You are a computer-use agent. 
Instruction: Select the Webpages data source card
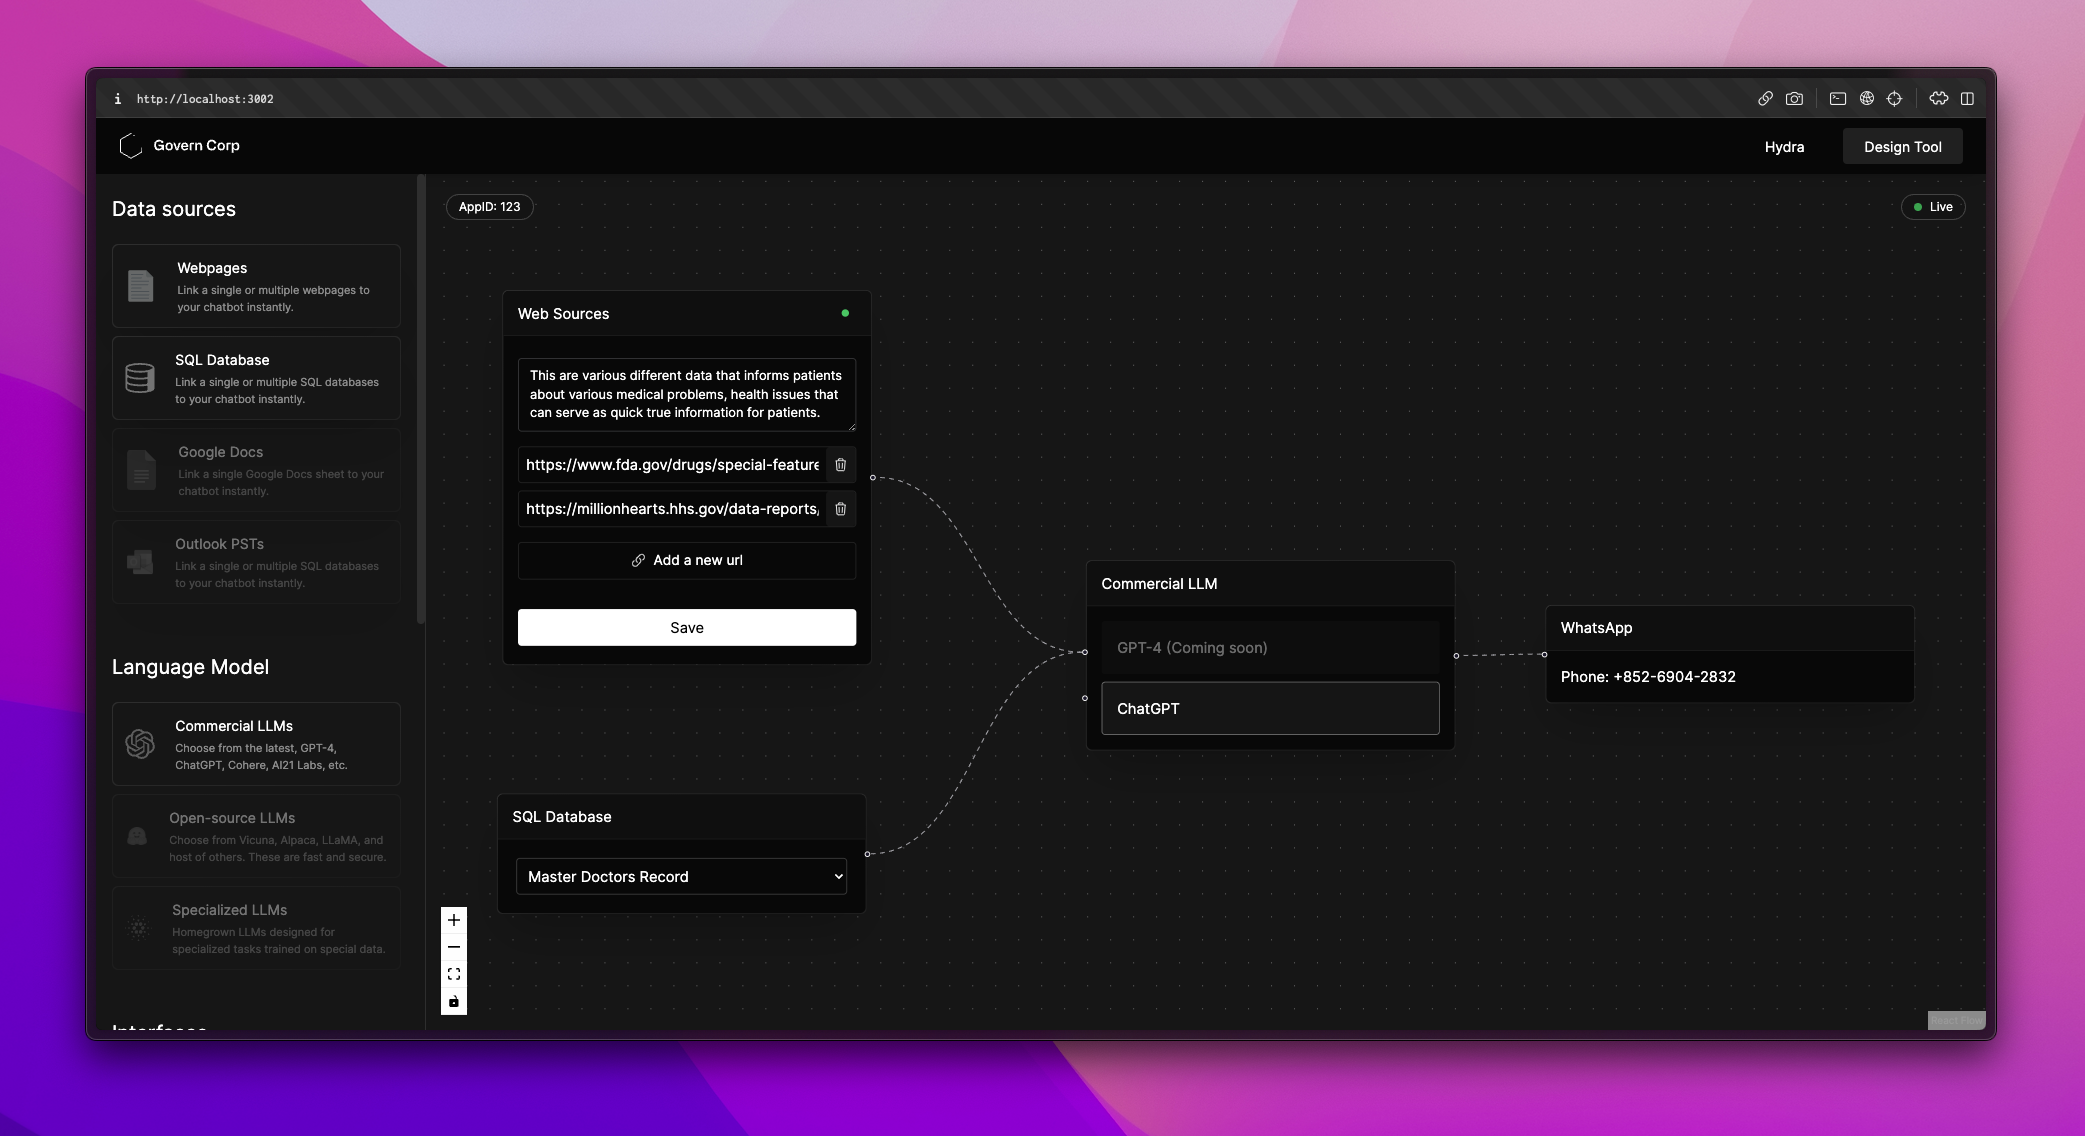[256, 286]
